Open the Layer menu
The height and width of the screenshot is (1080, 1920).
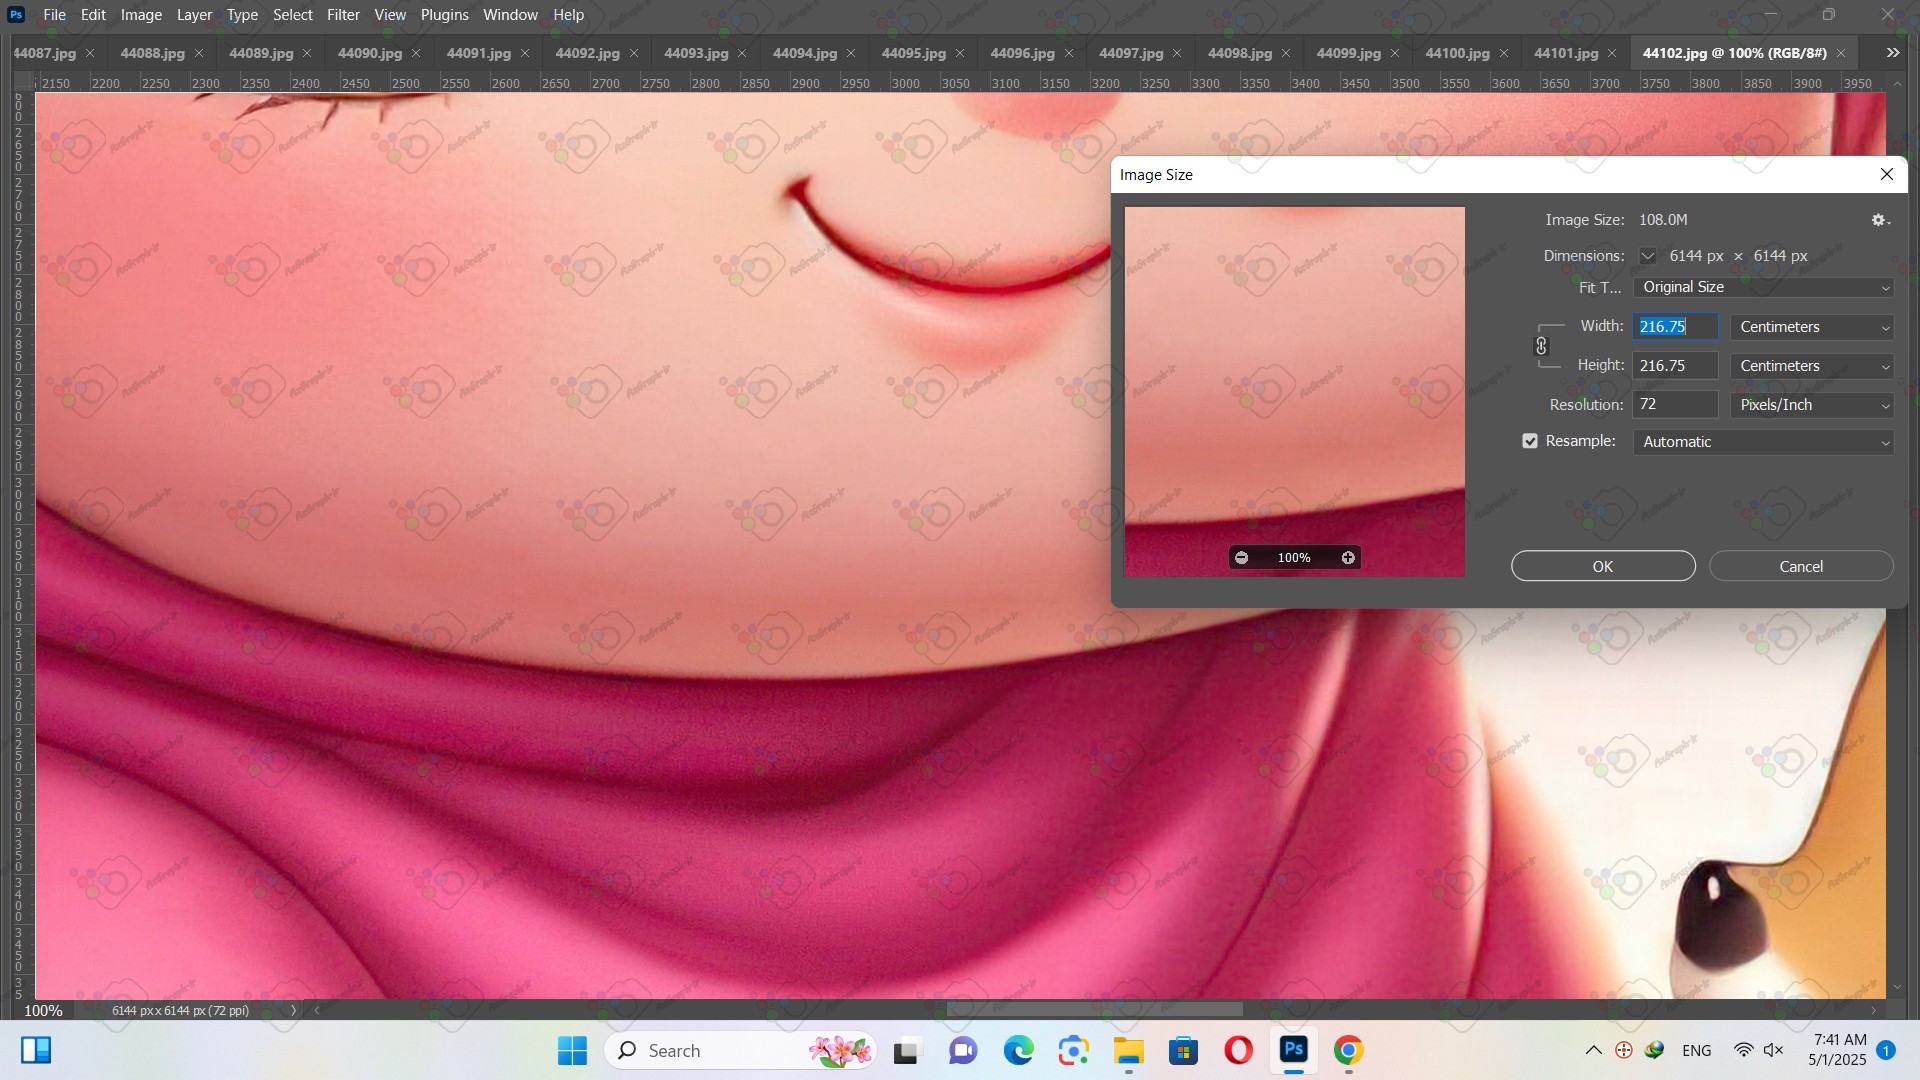tap(194, 15)
